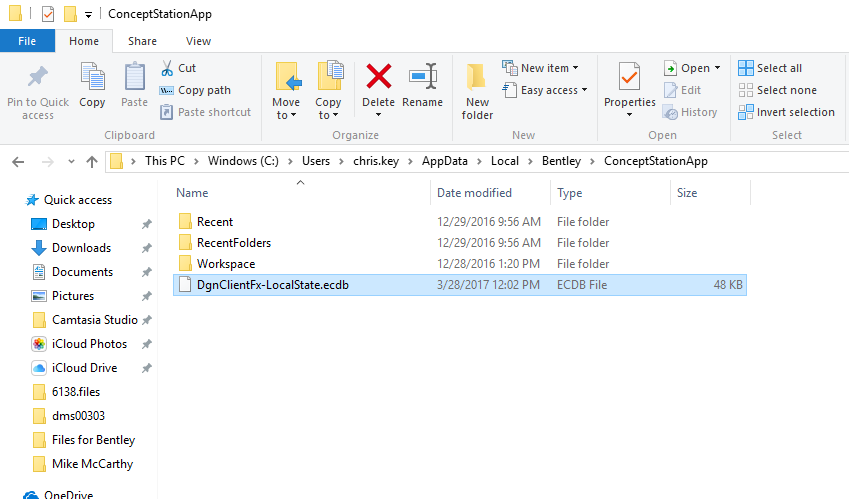
Task: Expand chevron after Local in address bar
Action: [530, 161]
